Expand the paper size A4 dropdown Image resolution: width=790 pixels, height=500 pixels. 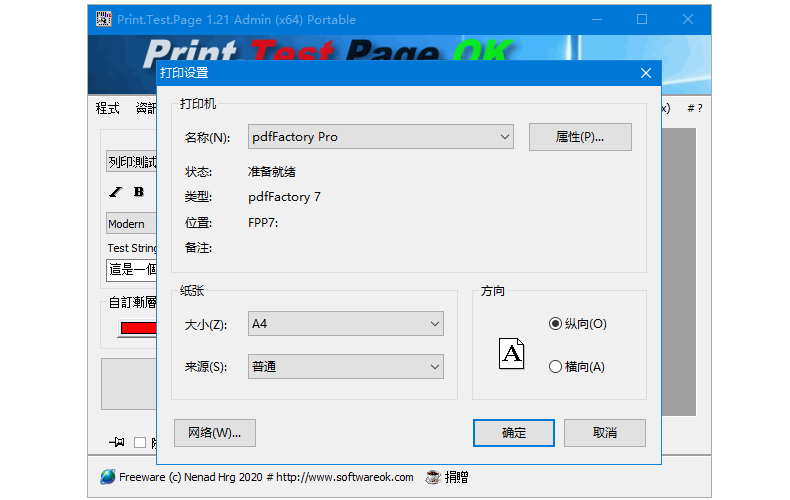tap(346, 324)
